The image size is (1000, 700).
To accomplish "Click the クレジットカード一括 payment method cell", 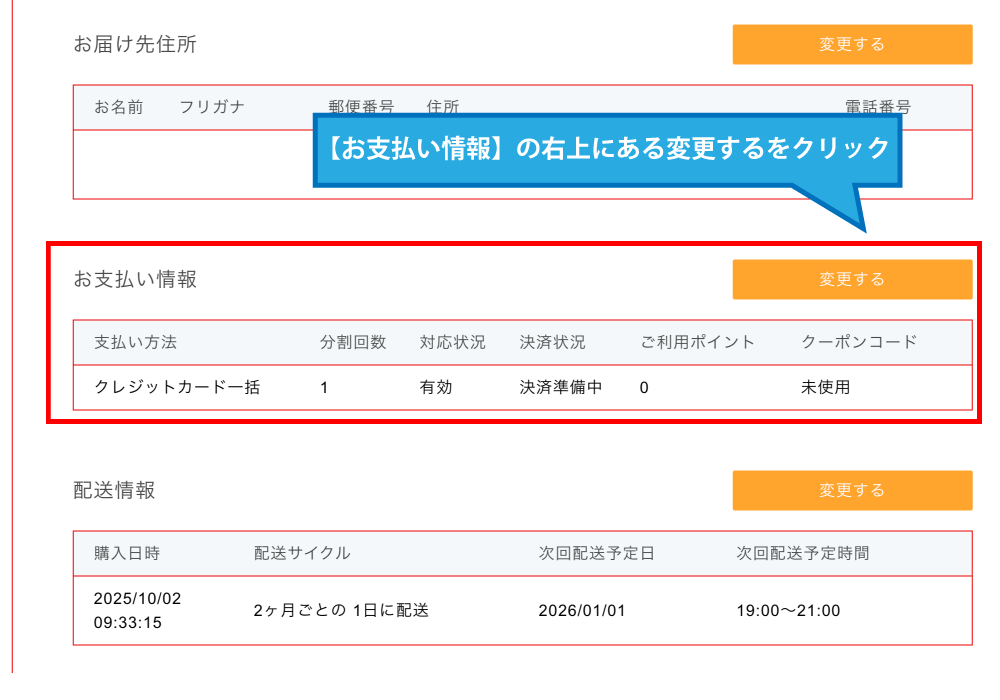I will [177, 387].
